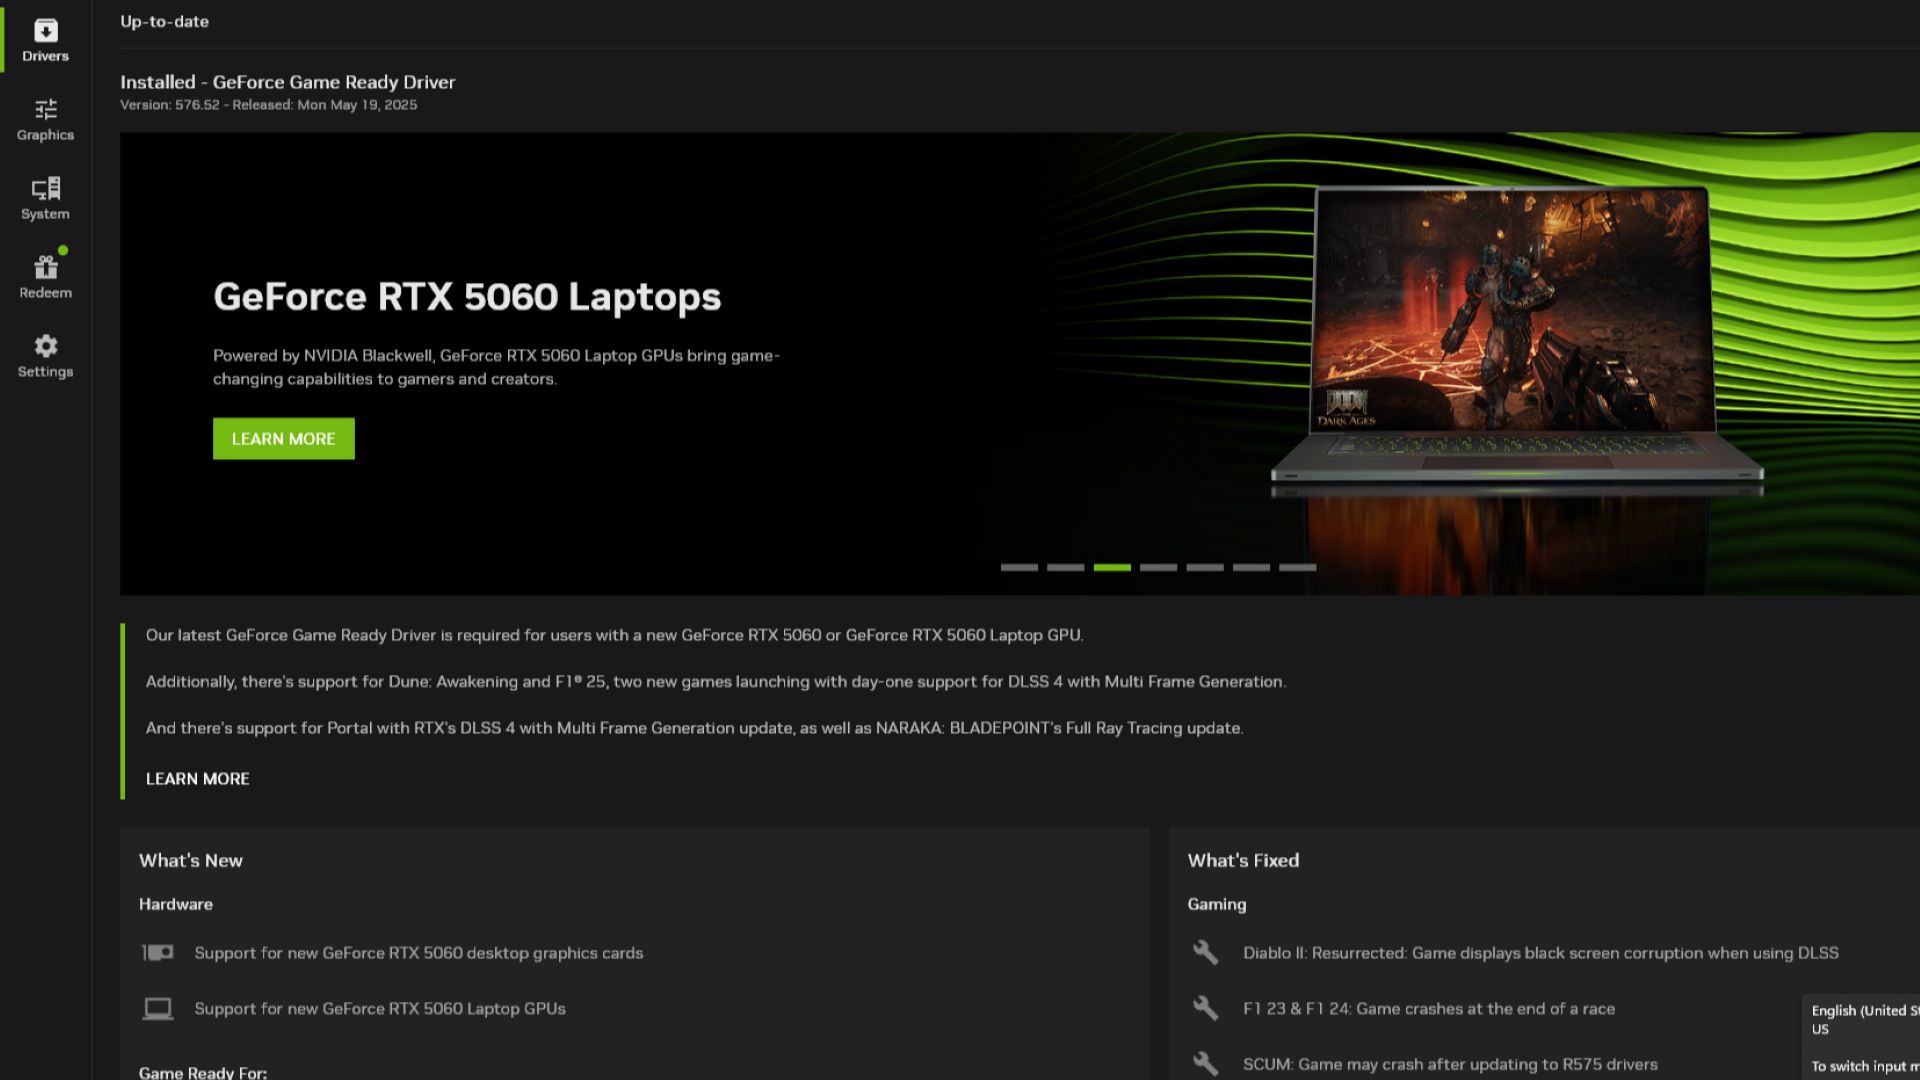The image size is (1920, 1080).
Task: Select the active third carousel indicator
Action: coord(1112,567)
